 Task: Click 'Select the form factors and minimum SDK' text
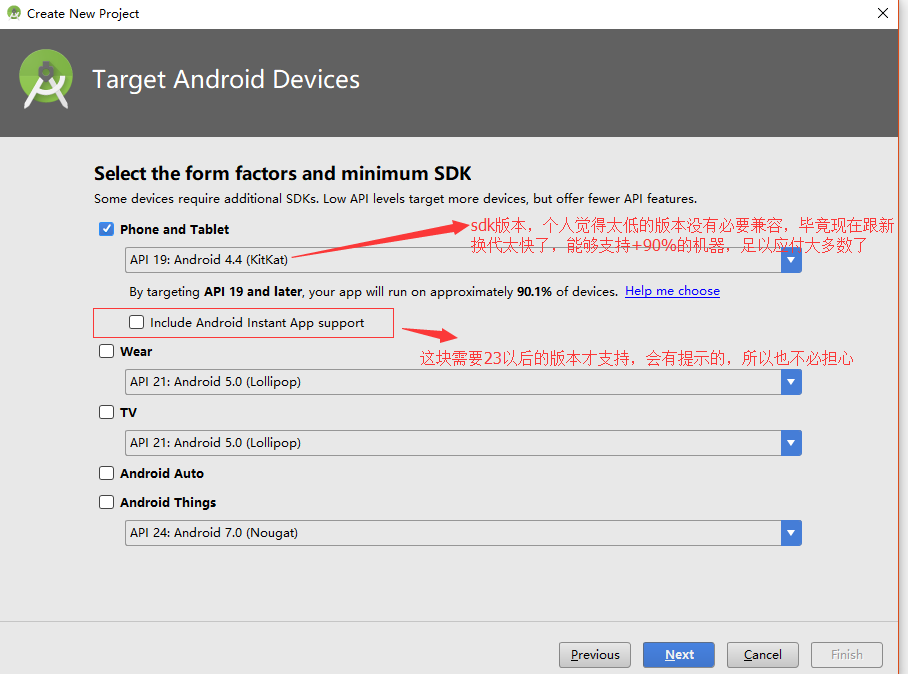point(283,174)
